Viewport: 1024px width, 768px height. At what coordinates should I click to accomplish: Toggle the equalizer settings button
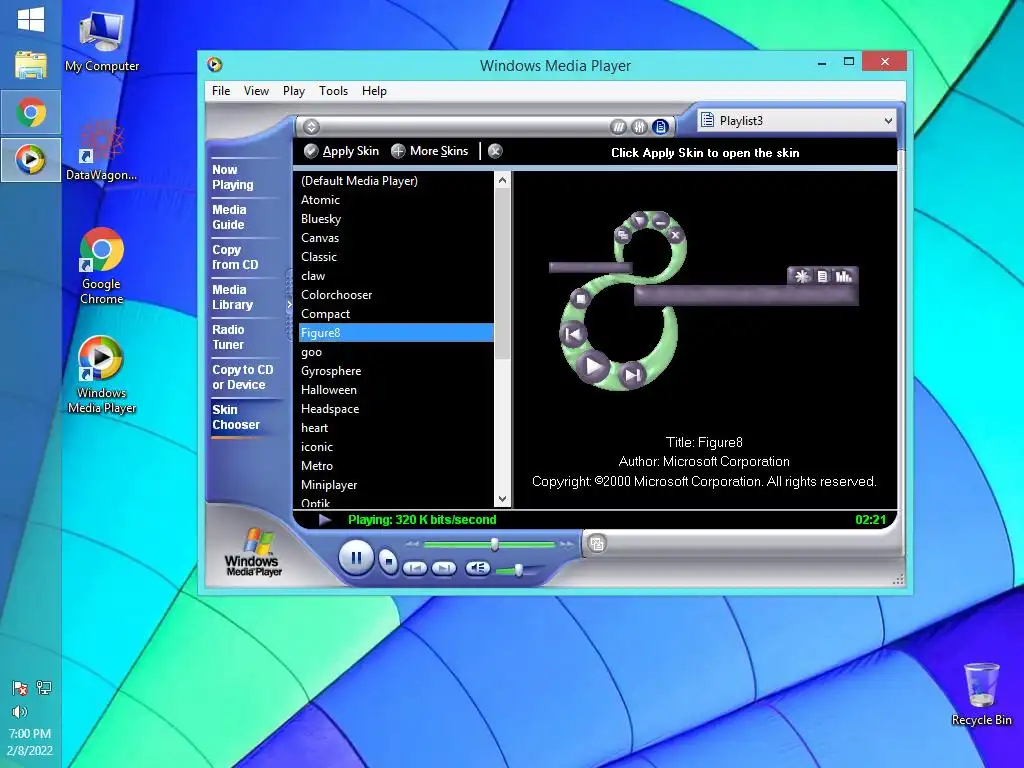tap(639, 127)
